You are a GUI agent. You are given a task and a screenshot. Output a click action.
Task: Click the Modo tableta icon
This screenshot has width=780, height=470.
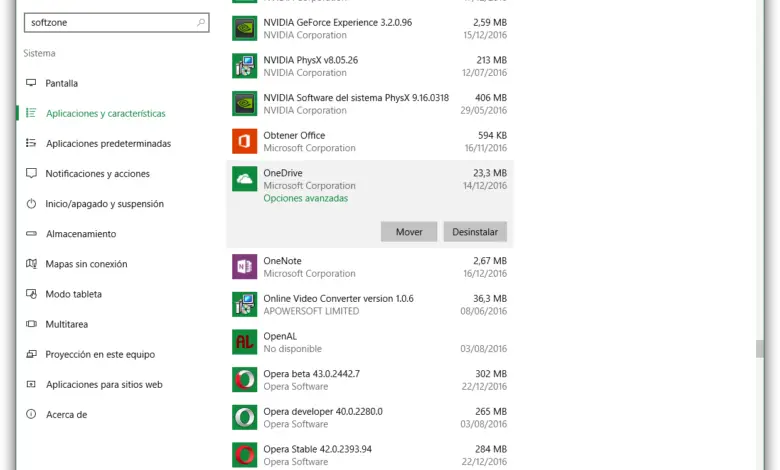click(x=31, y=294)
